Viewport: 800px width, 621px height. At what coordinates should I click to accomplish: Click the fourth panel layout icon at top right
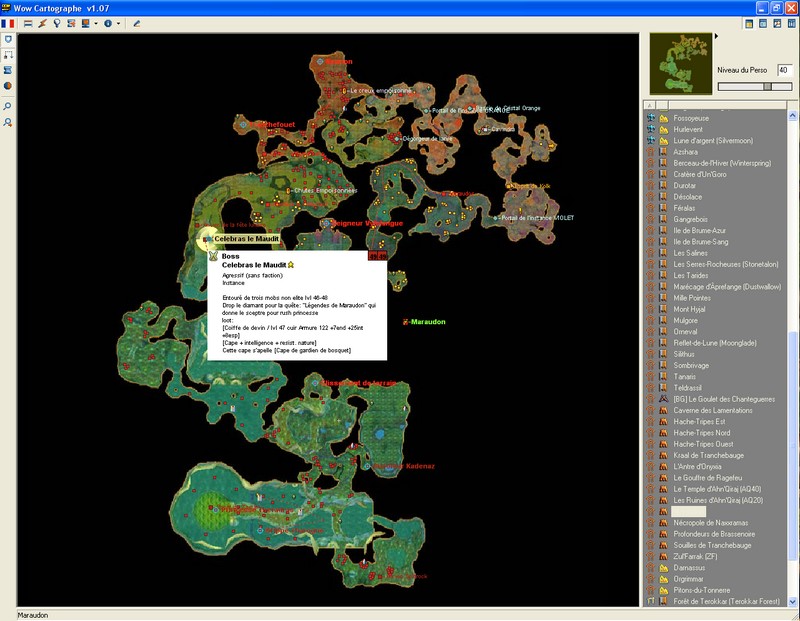point(792,23)
